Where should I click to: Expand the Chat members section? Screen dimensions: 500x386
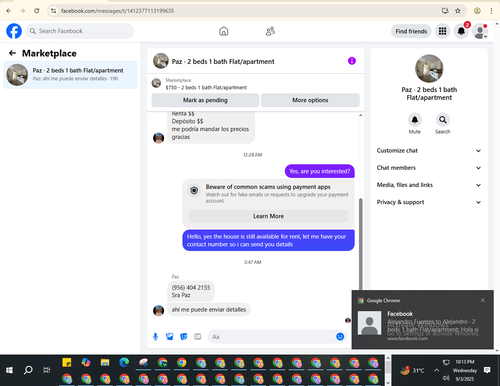click(429, 168)
